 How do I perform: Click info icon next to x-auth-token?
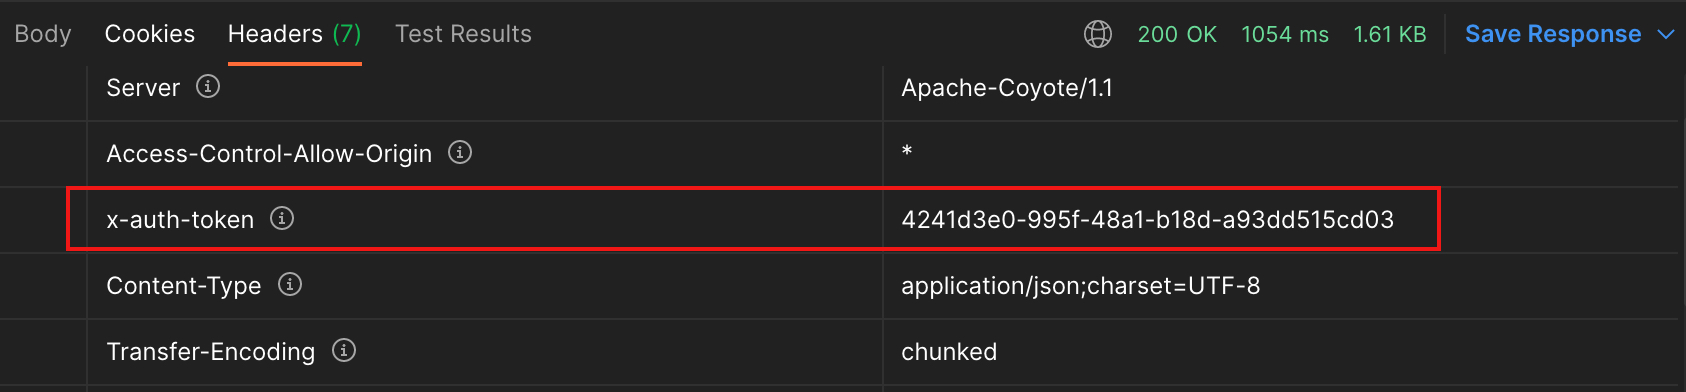pyautogui.click(x=282, y=218)
